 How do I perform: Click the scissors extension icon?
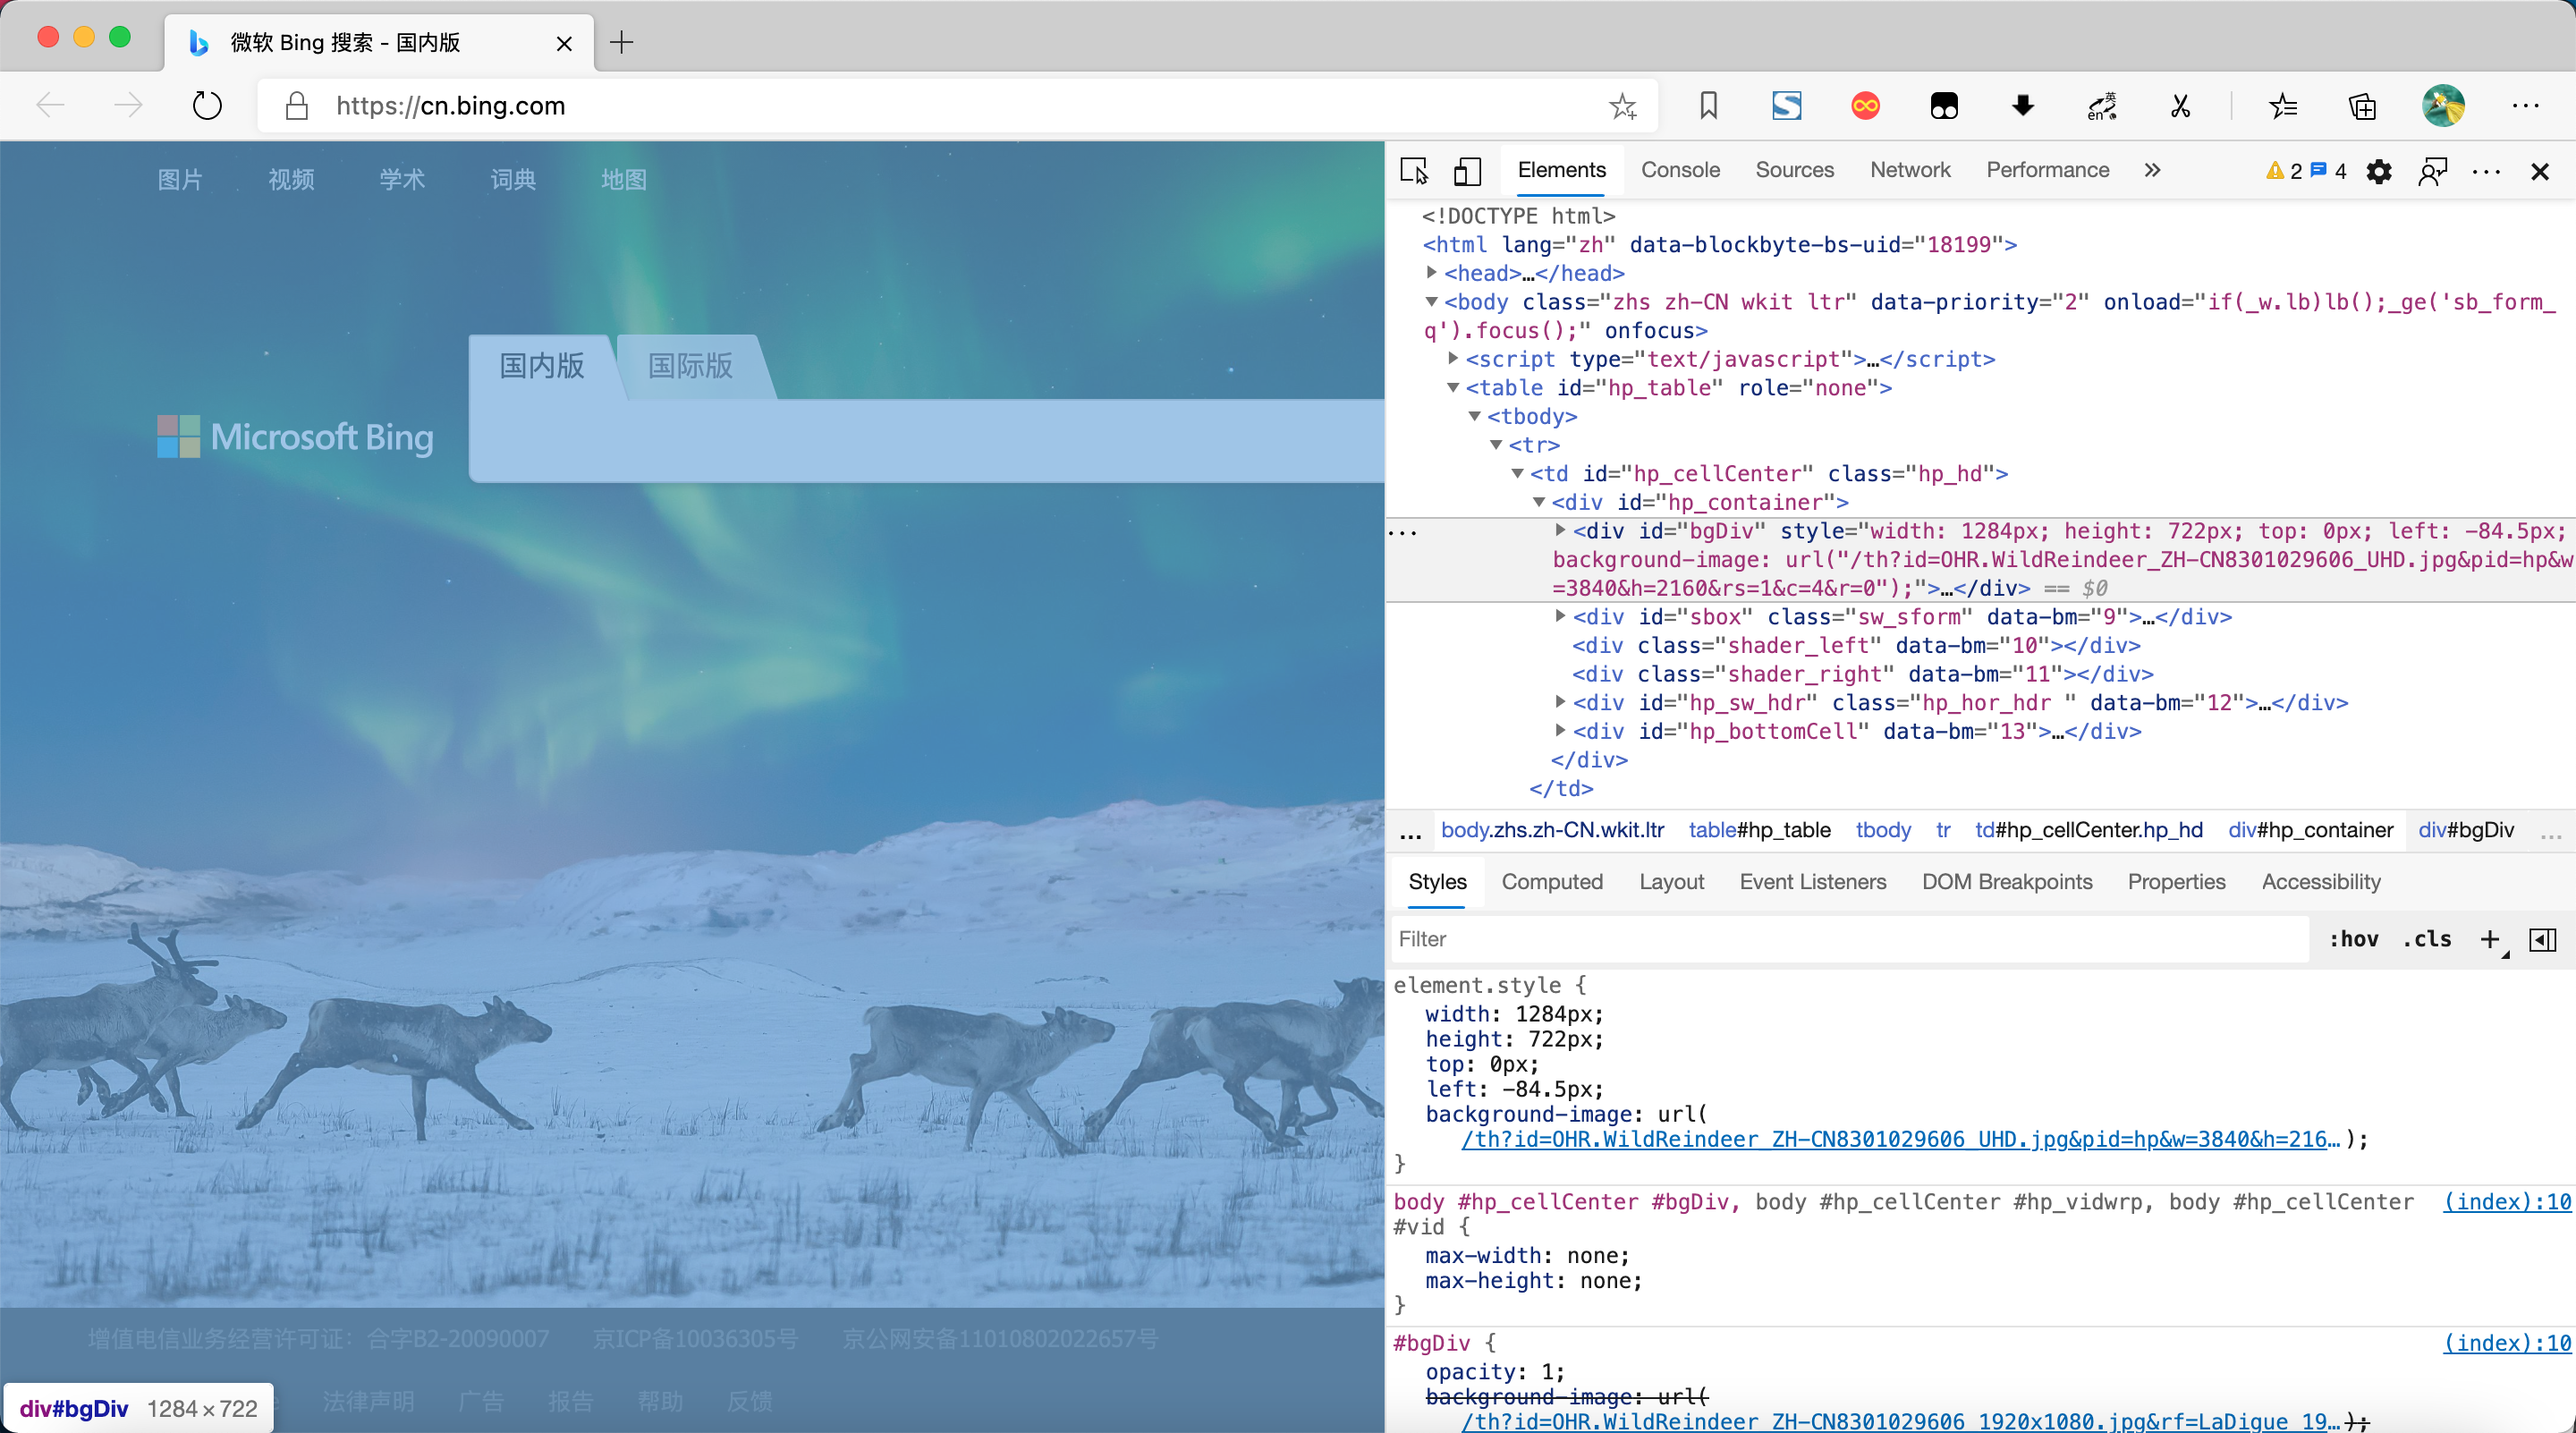pyautogui.click(x=2181, y=106)
